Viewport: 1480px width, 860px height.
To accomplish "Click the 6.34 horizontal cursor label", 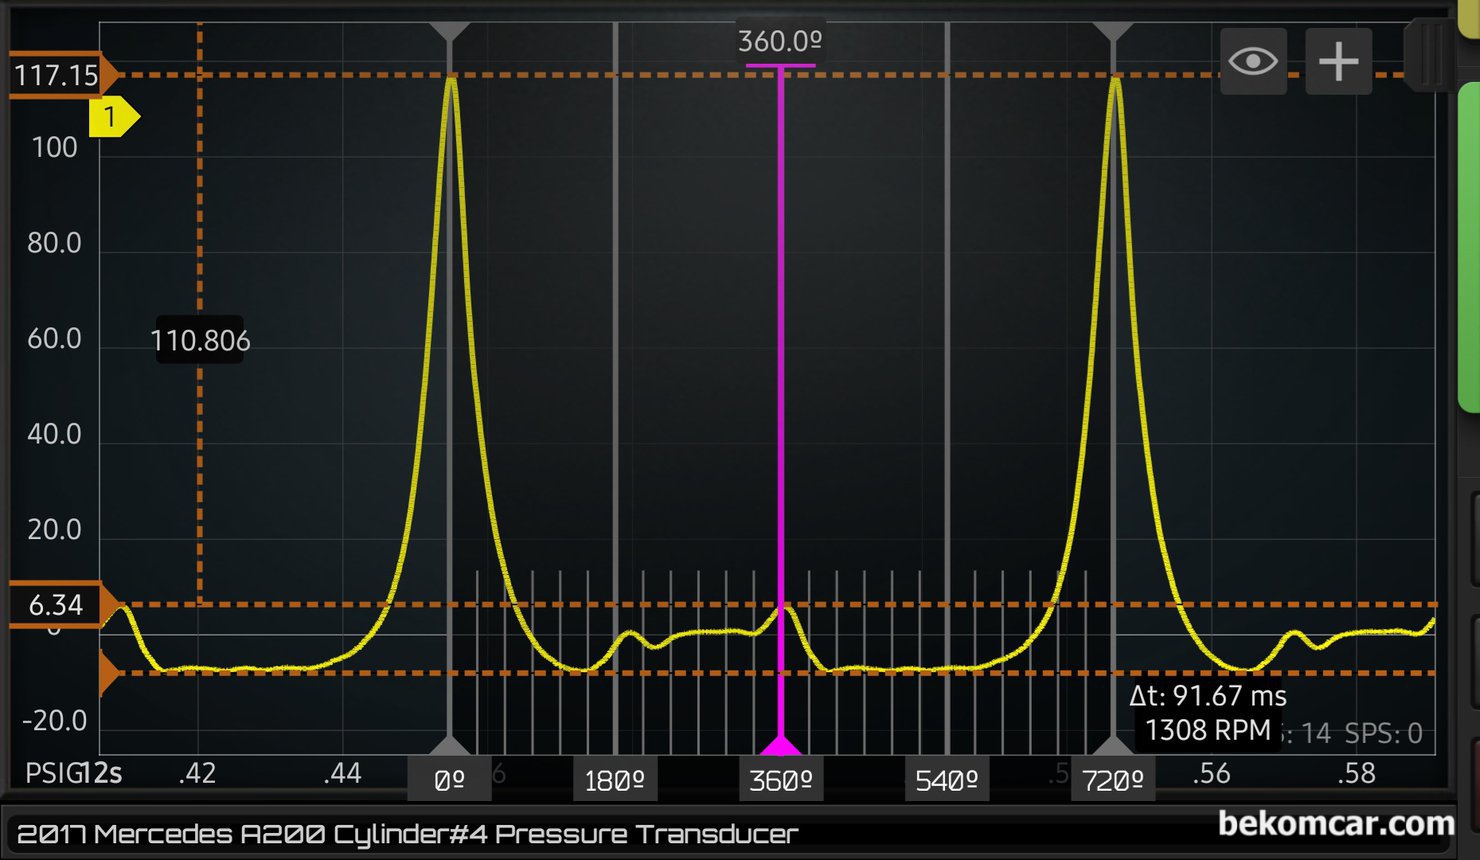I will point(56,605).
